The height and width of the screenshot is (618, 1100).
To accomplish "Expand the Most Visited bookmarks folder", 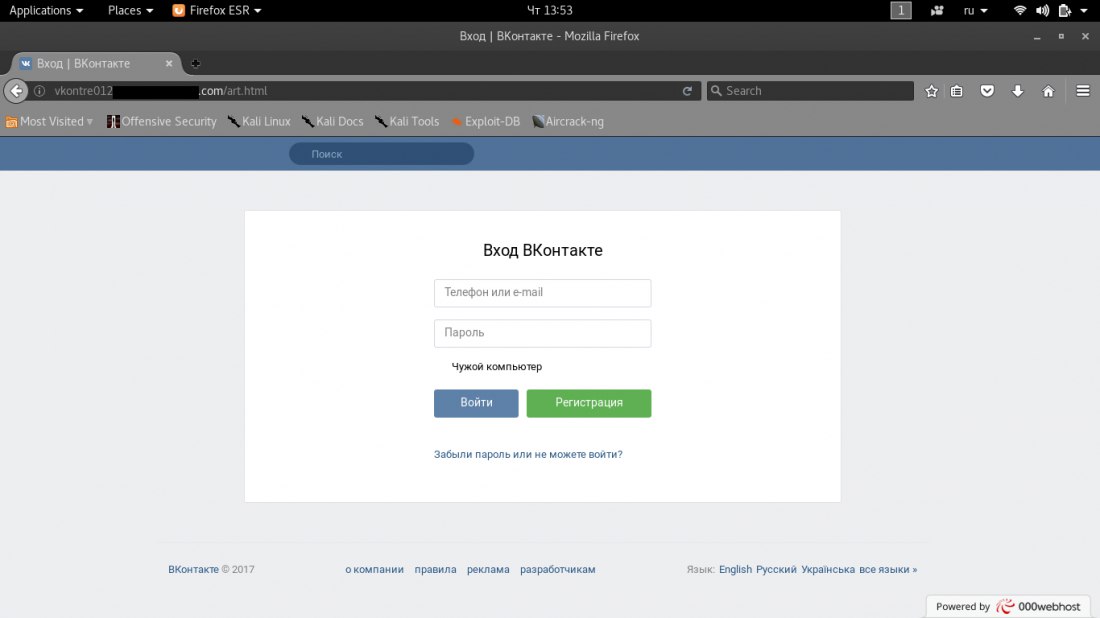I will point(49,121).
